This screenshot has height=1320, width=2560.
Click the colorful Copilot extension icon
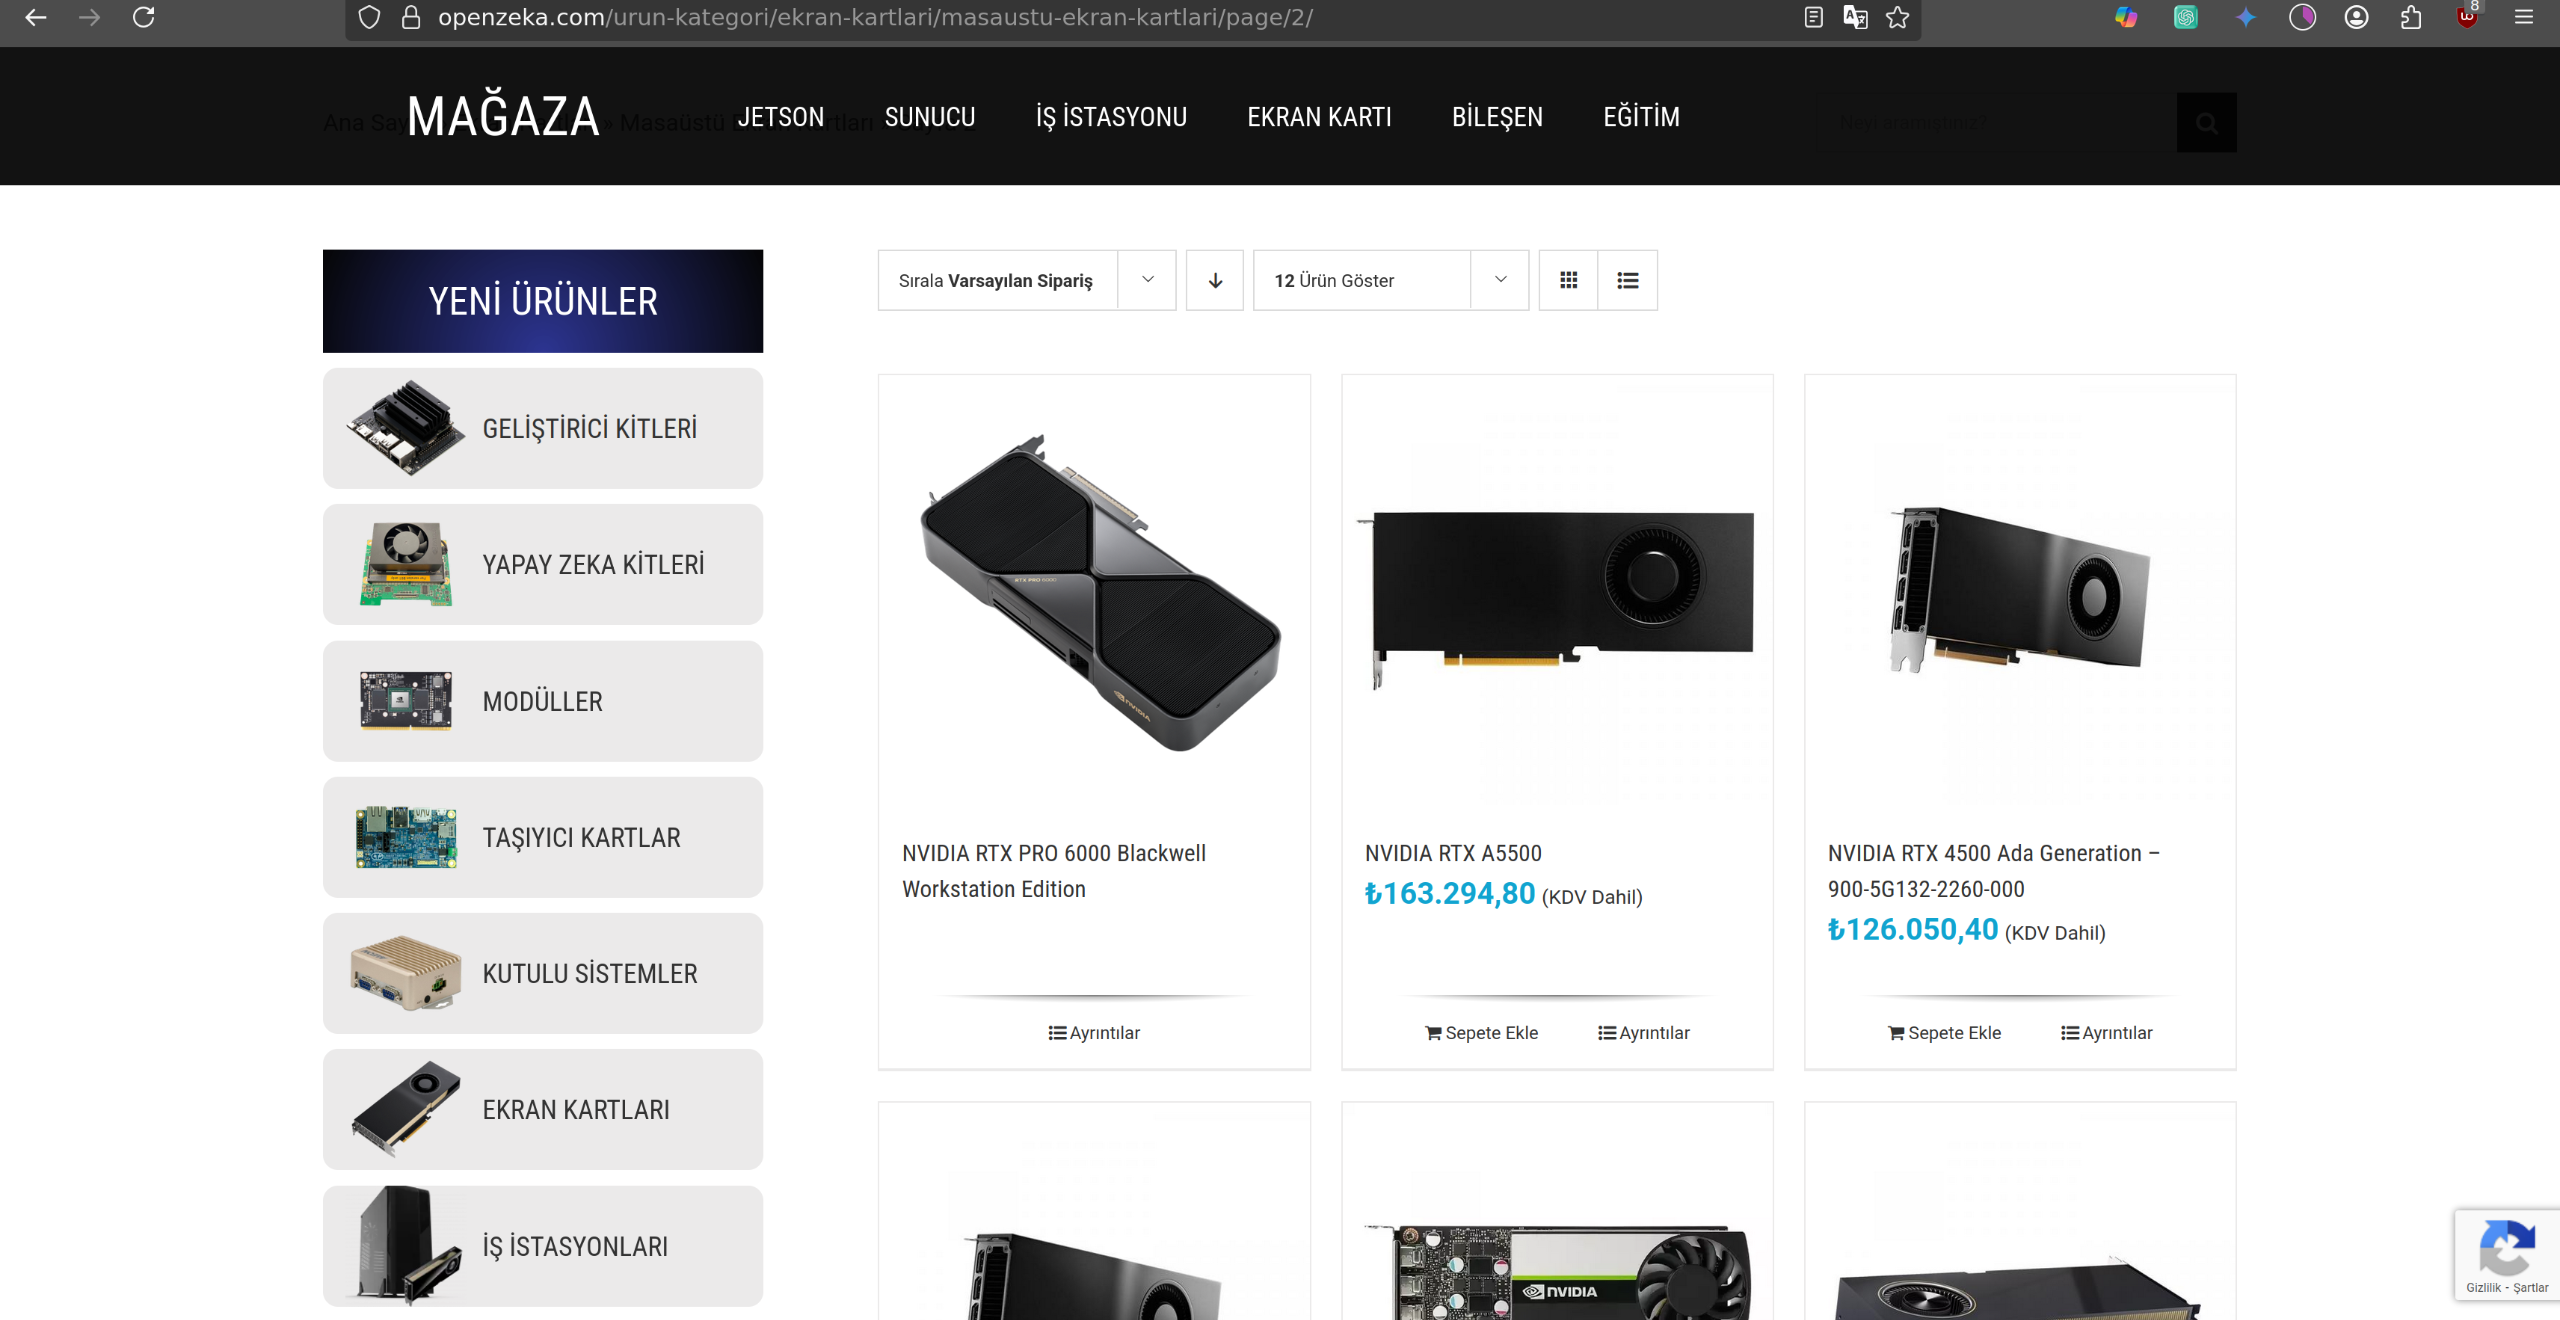(2126, 17)
